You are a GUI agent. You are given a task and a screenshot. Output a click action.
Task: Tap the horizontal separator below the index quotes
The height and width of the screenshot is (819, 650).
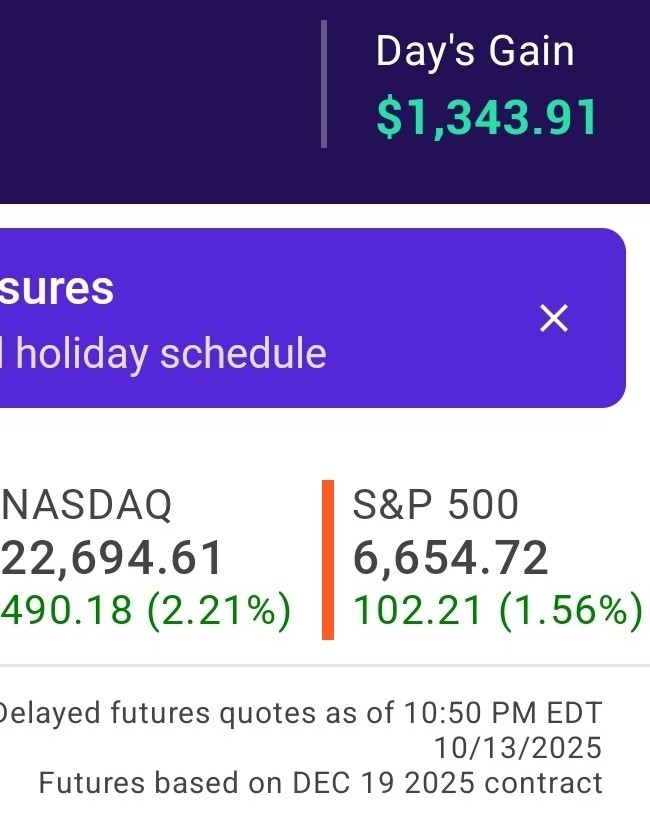[325, 665]
